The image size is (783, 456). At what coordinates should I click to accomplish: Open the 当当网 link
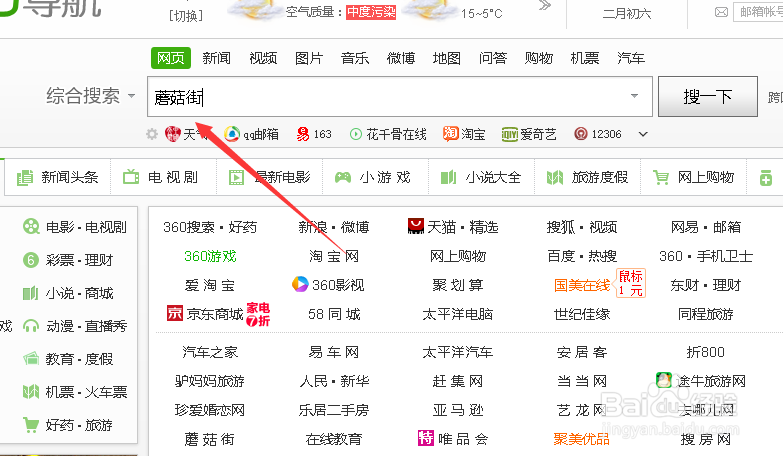pyautogui.click(x=582, y=381)
